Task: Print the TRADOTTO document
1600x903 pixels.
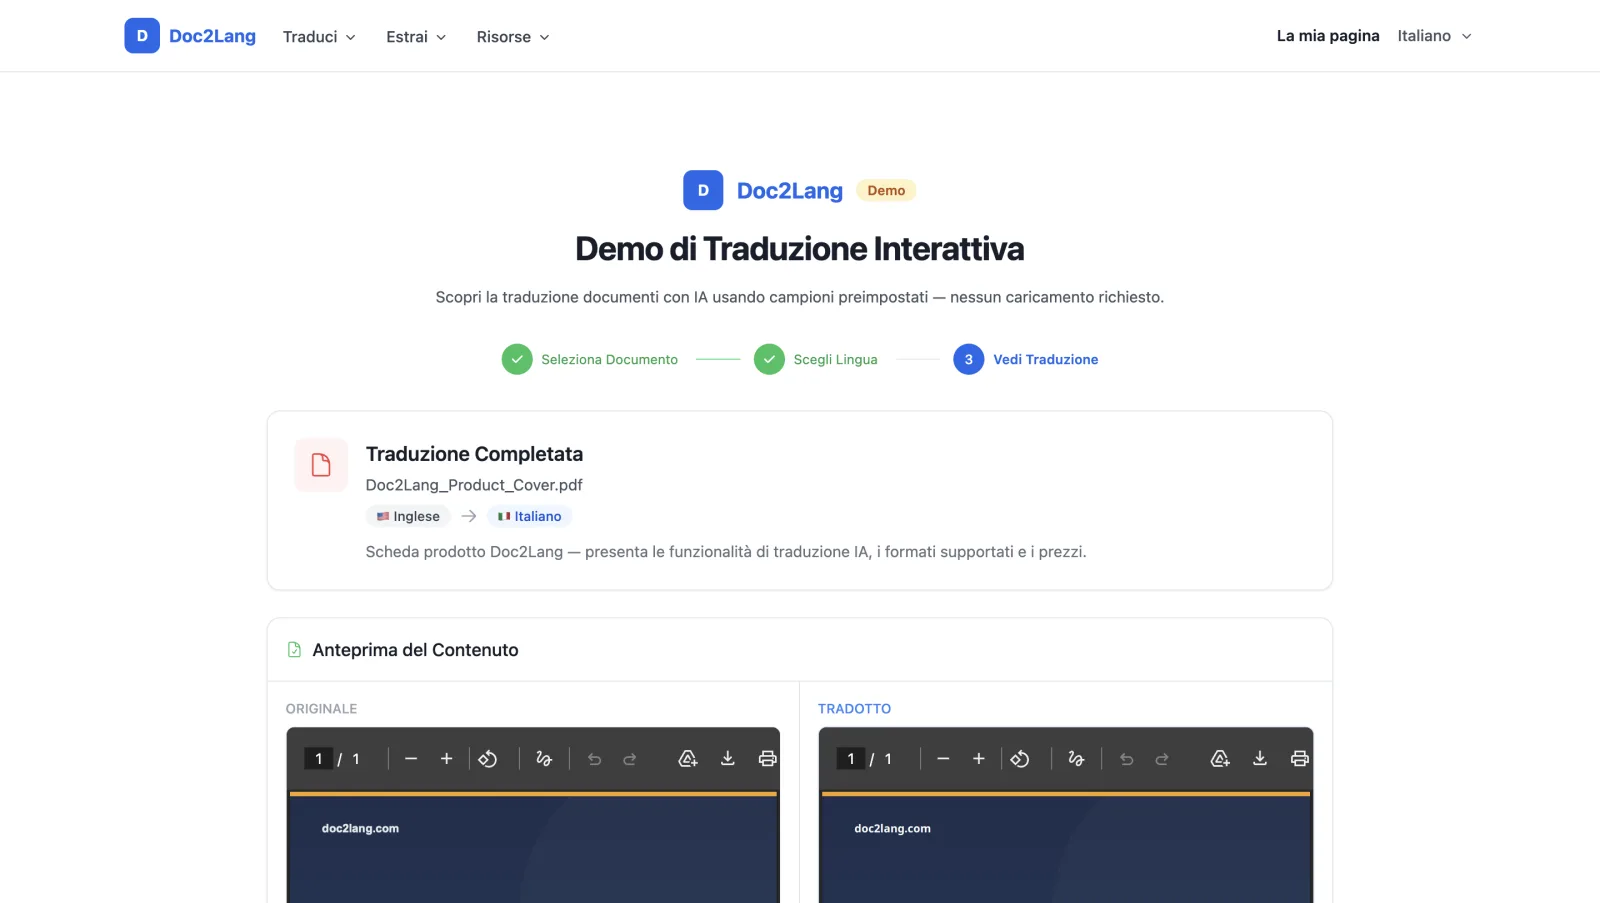Action: click(1299, 759)
